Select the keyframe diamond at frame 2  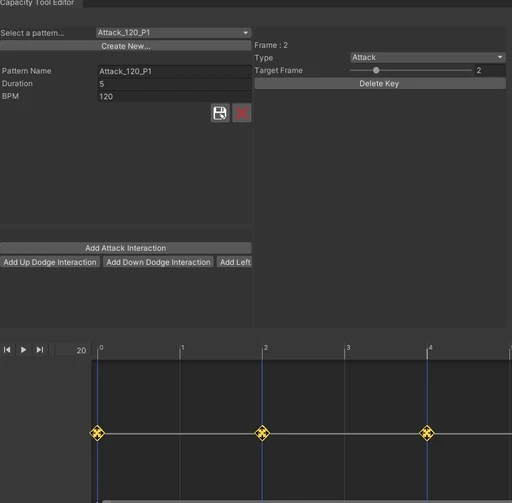tap(262, 433)
